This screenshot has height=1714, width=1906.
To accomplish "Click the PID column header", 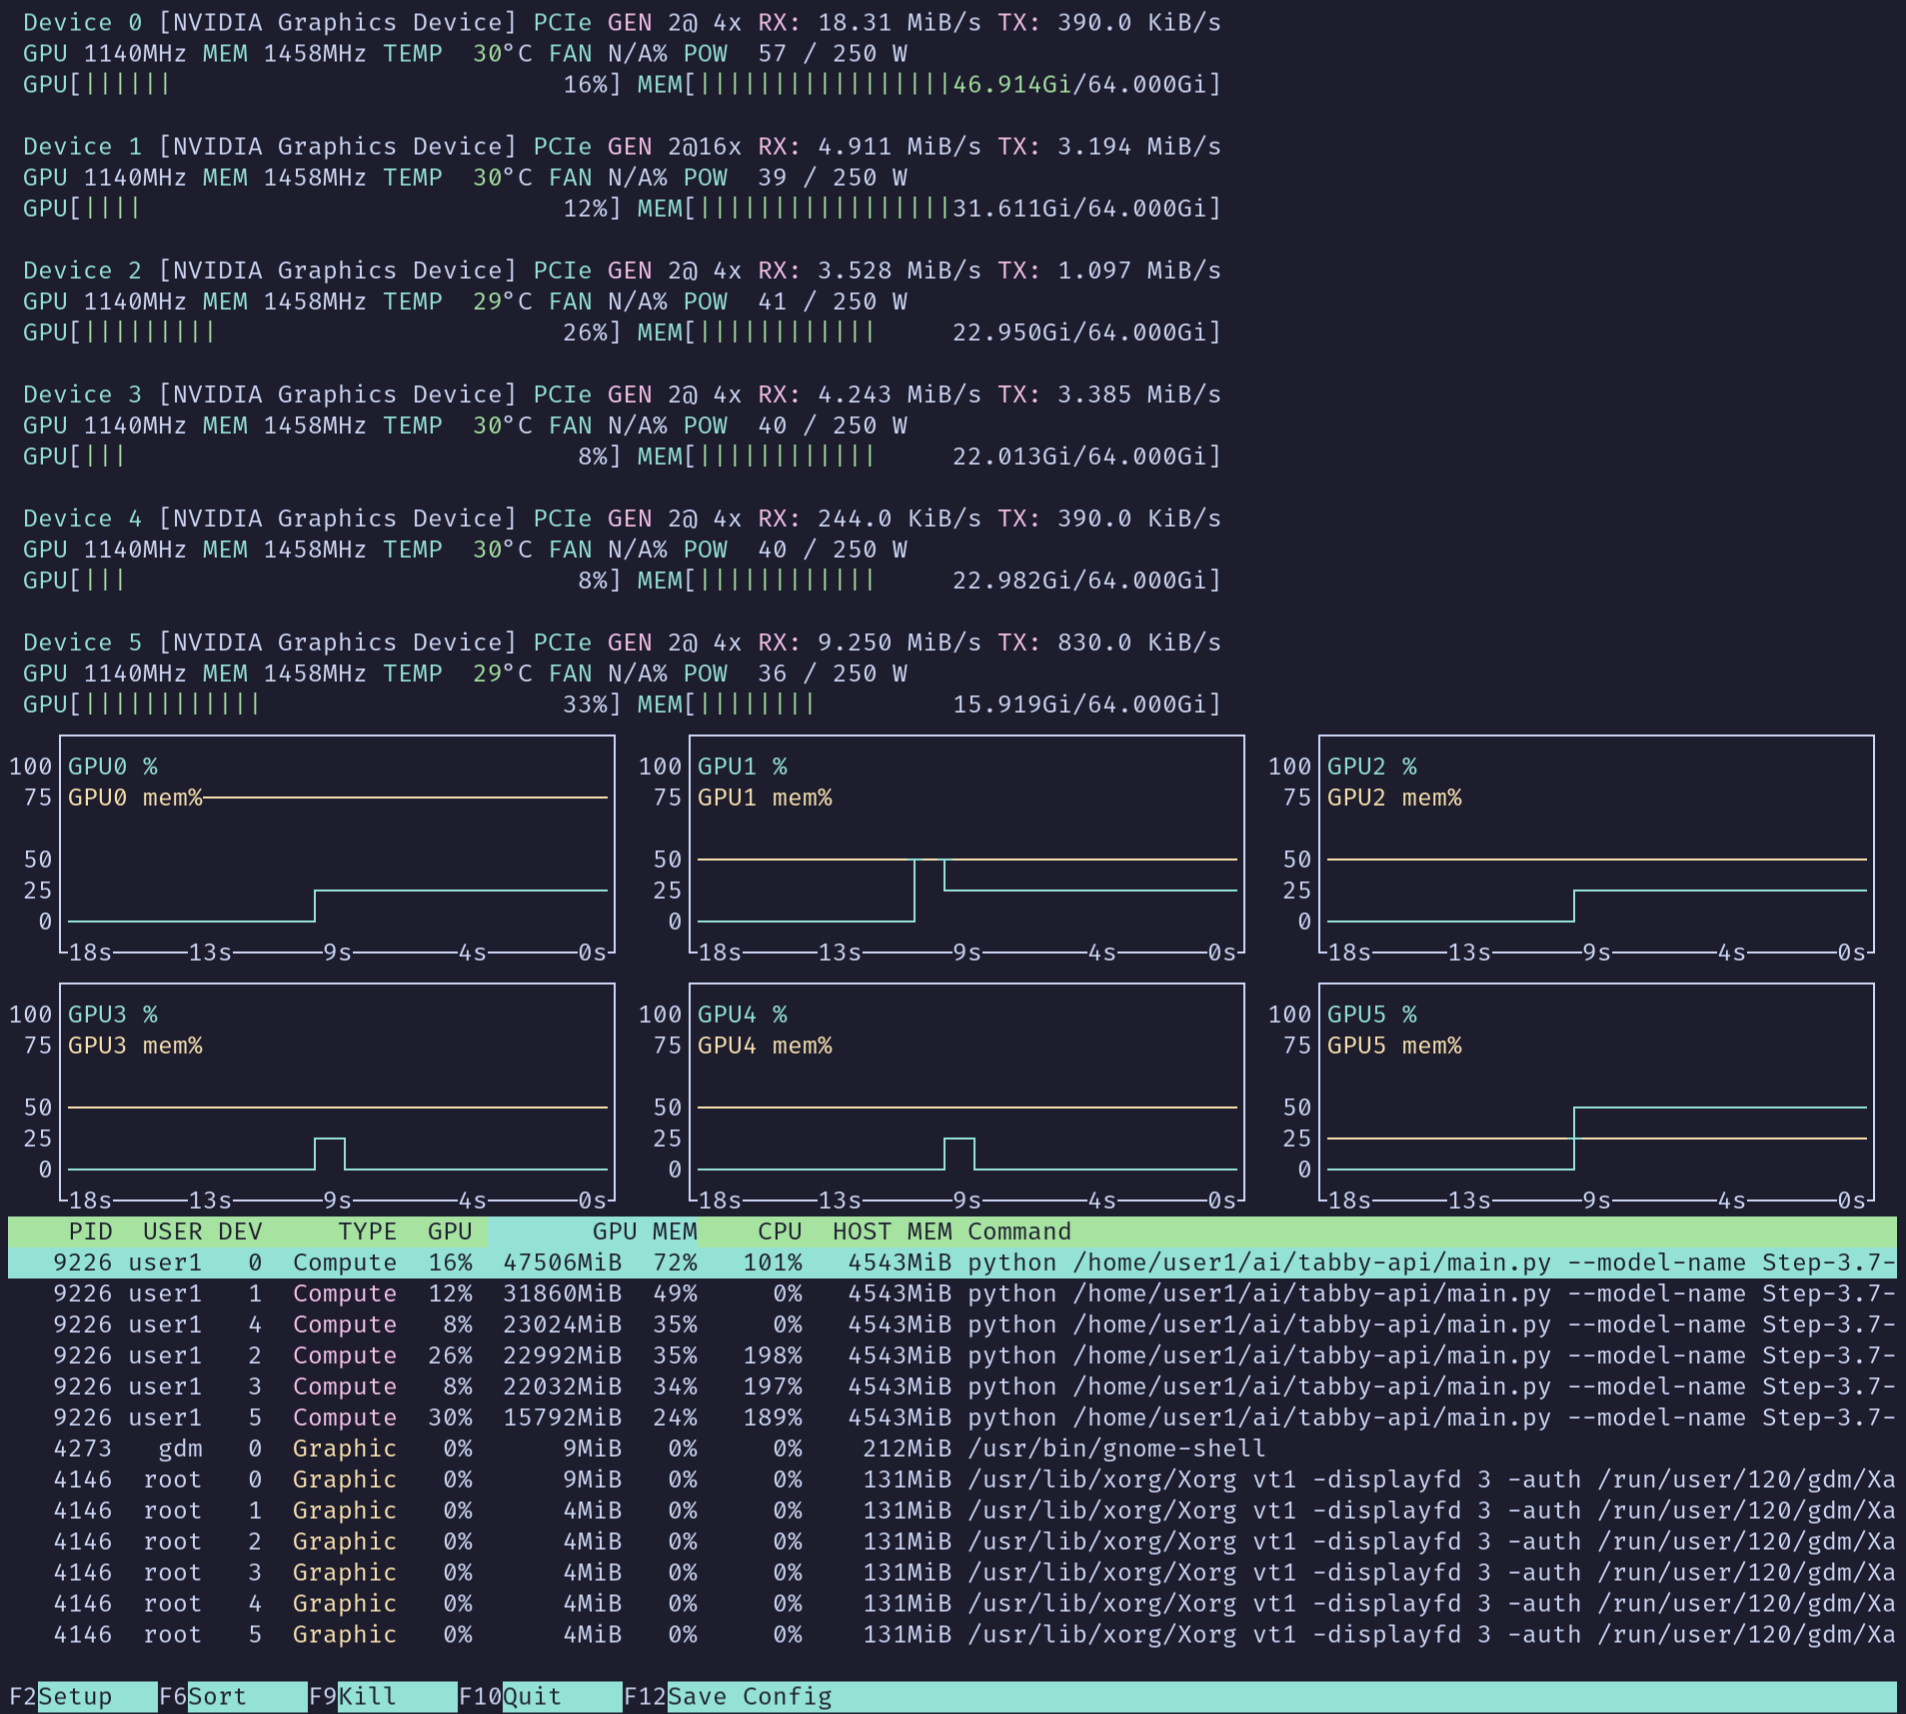I will pyautogui.click(x=90, y=1231).
